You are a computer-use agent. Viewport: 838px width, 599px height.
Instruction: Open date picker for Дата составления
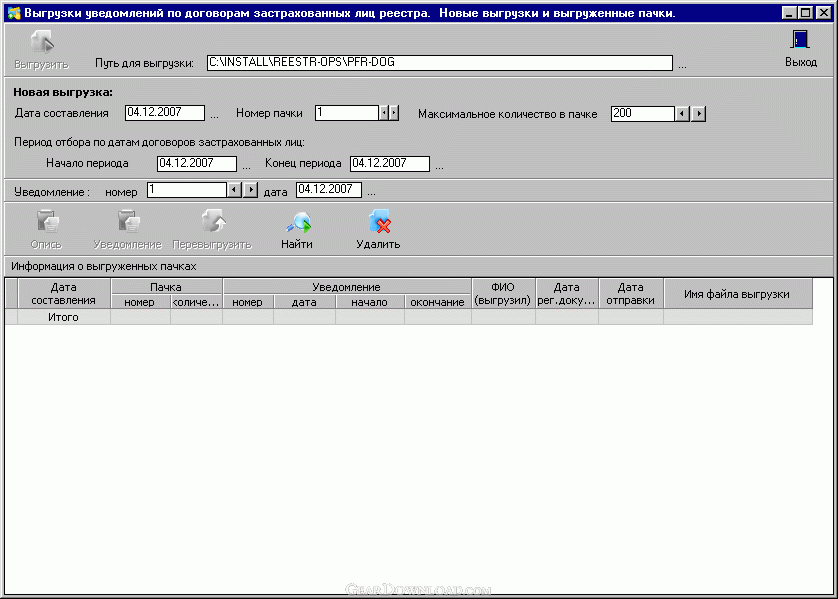coord(214,115)
